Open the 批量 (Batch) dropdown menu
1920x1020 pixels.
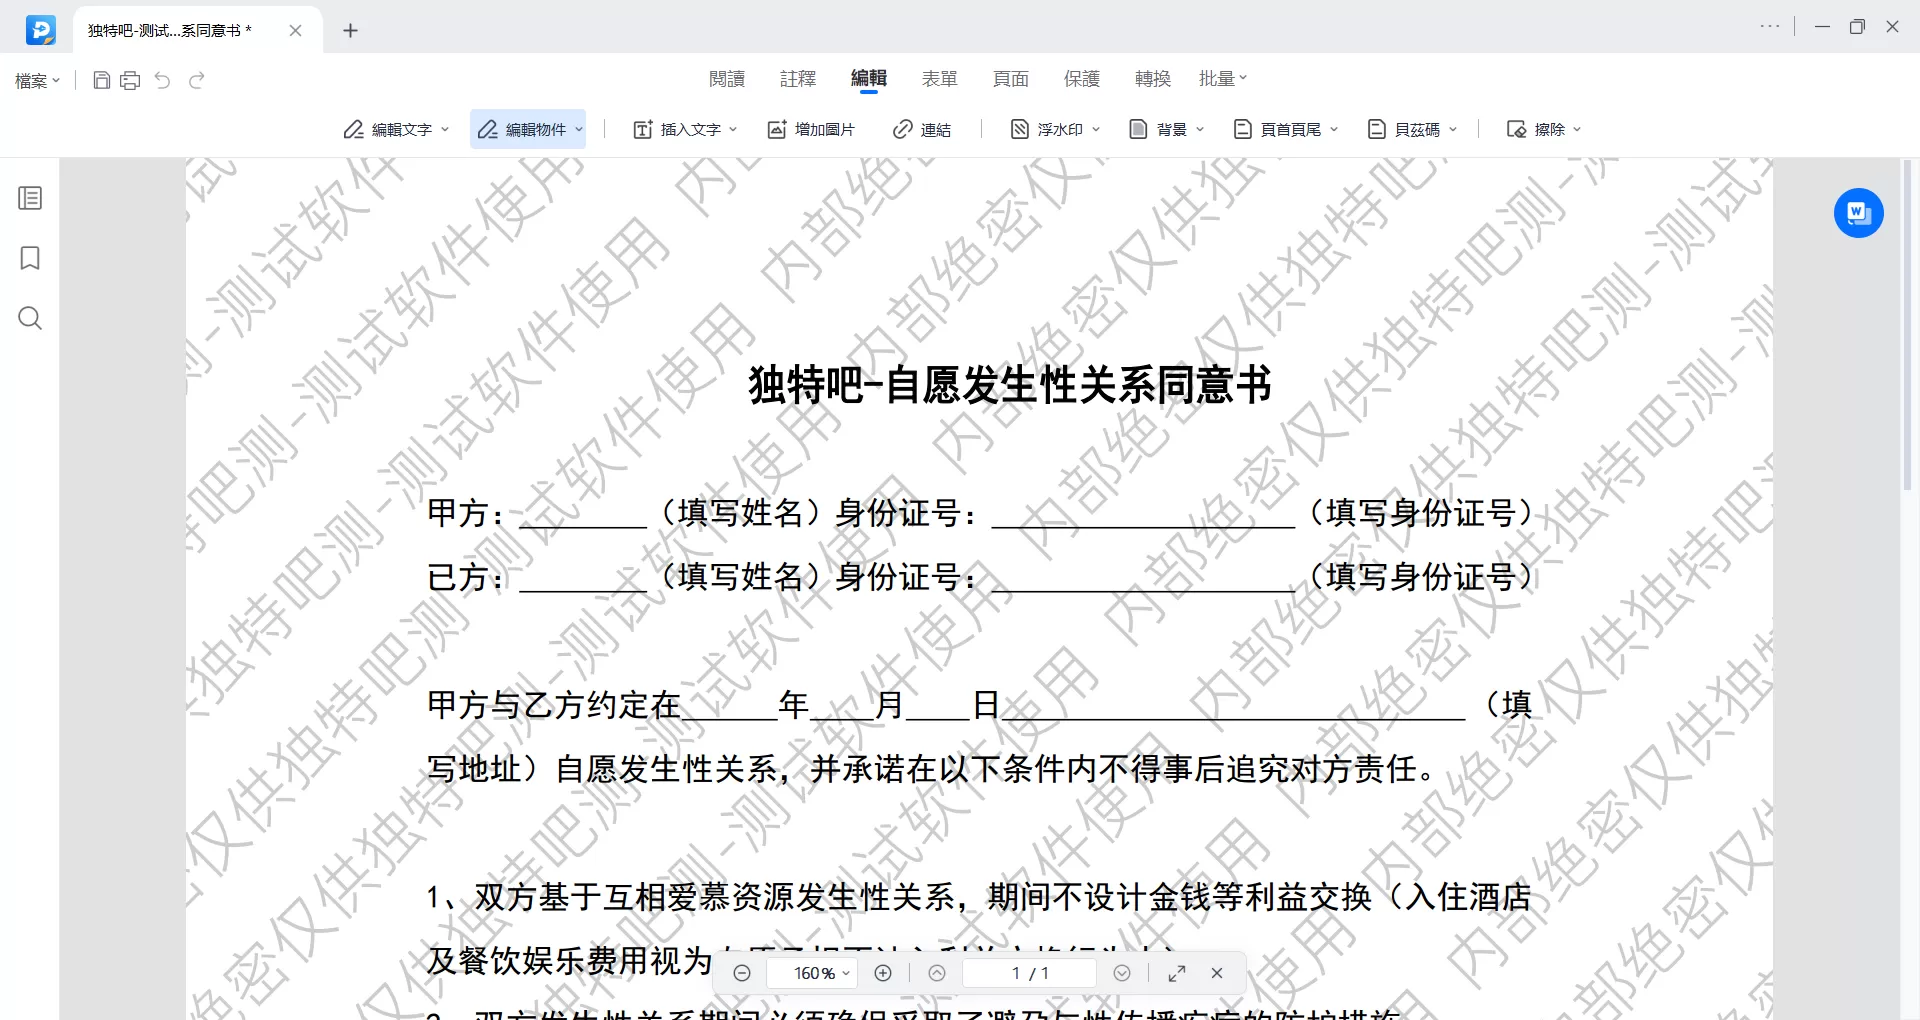click(x=1221, y=79)
